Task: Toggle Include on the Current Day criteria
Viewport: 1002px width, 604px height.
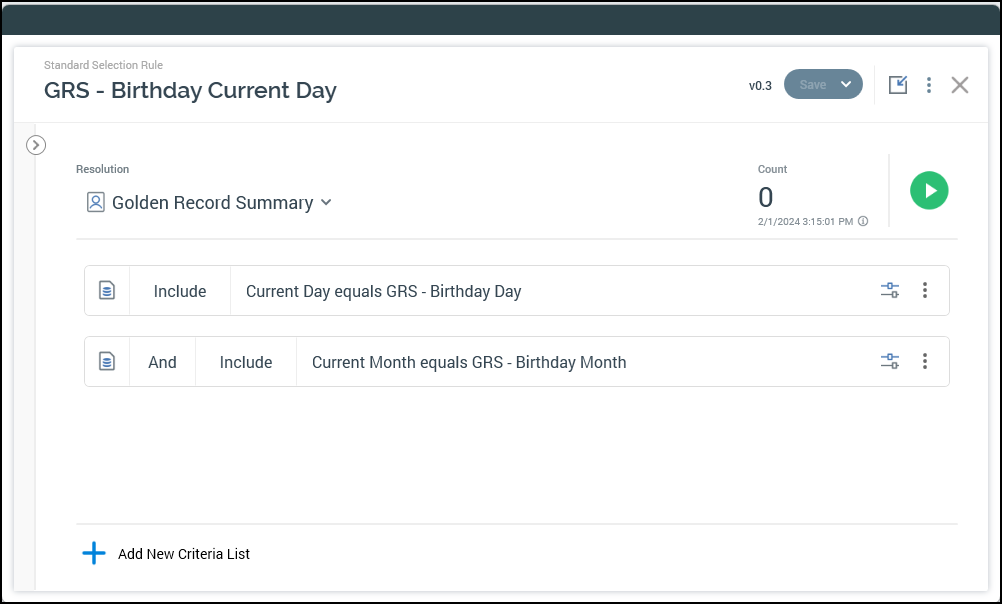Action: pos(180,291)
